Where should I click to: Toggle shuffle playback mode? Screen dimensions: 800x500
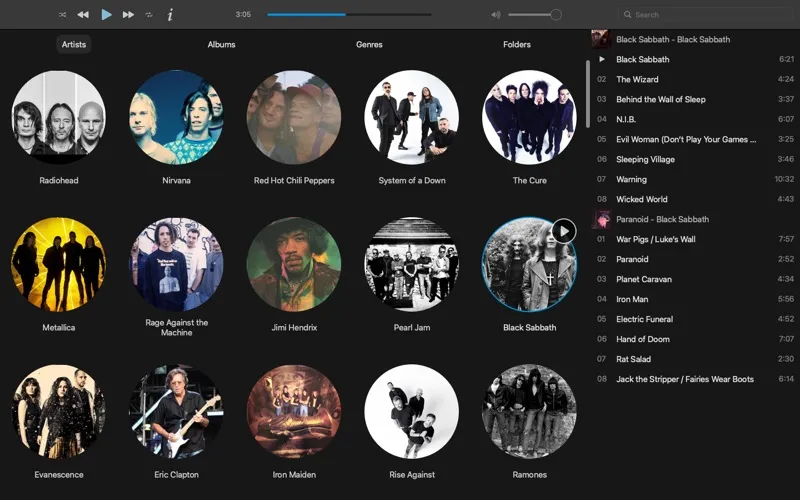(x=62, y=15)
